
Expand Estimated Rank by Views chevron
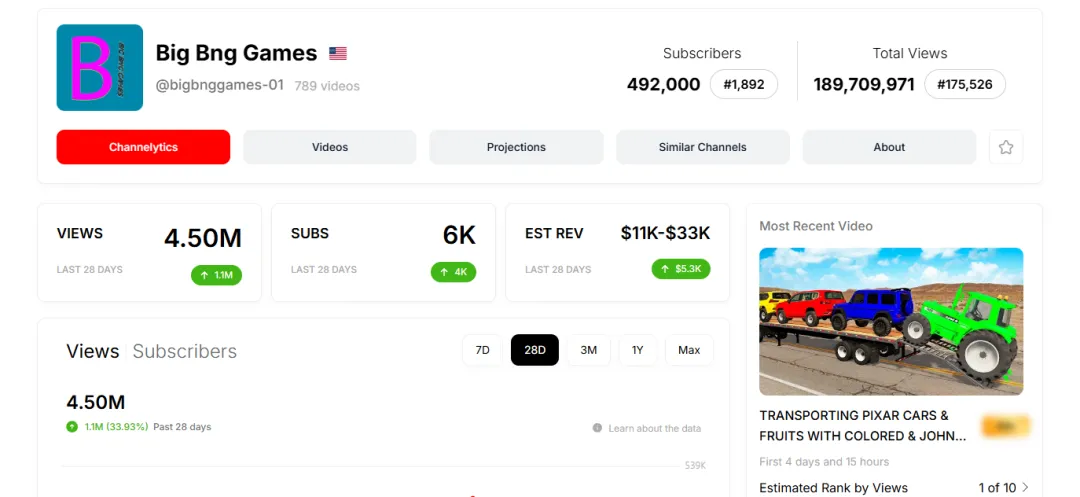[1026, 487]
